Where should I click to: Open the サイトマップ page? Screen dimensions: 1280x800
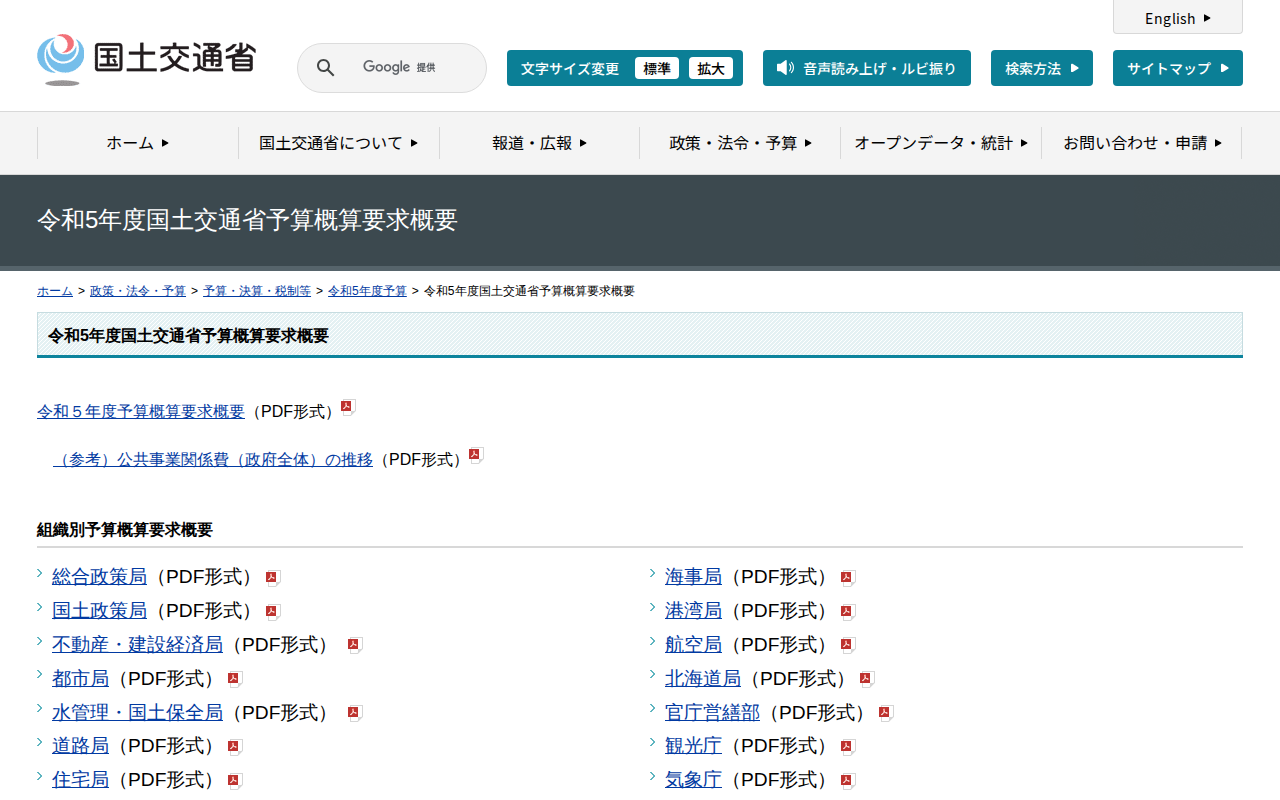click(x=1178, y=68)
